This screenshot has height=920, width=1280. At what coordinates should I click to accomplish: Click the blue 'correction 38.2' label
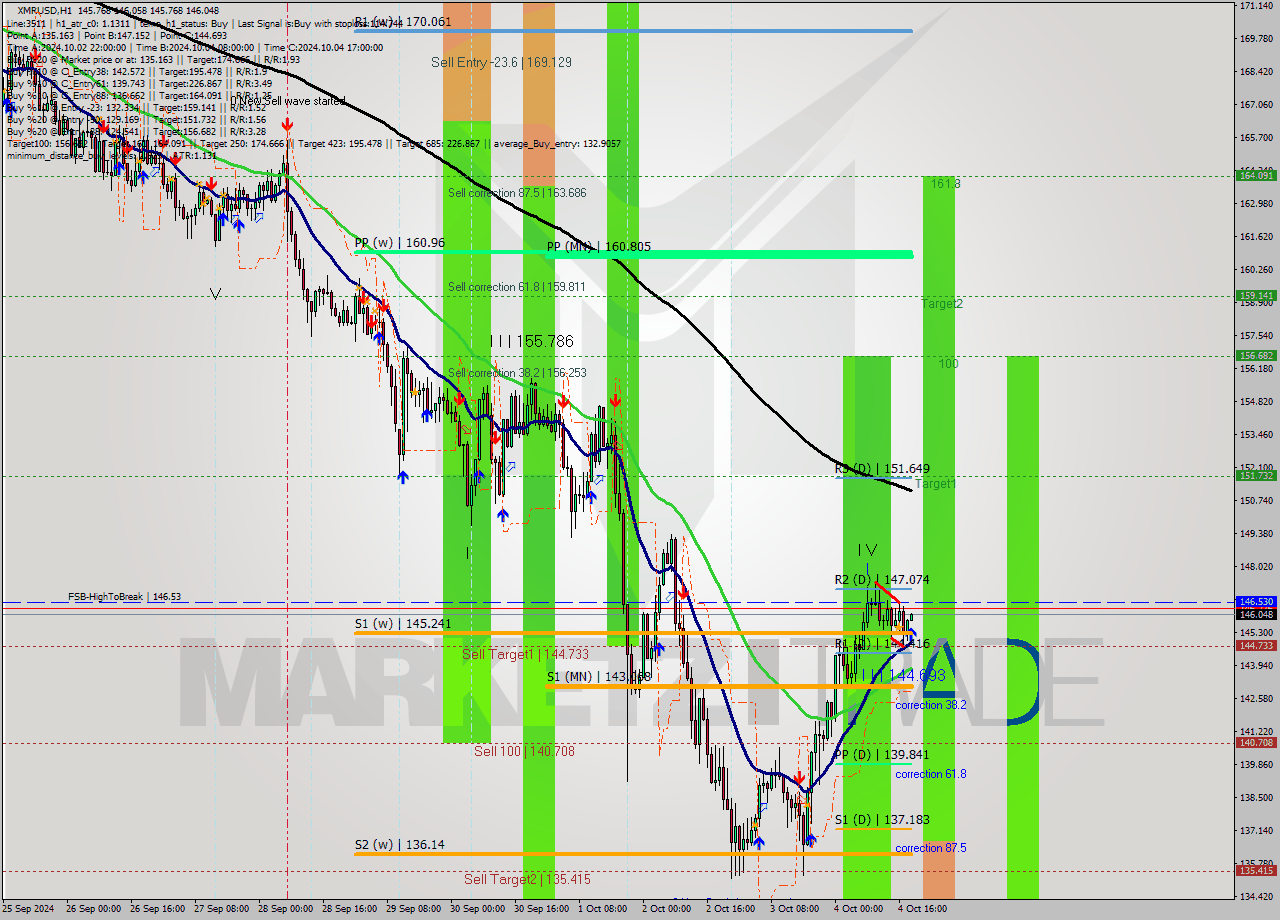click(x=931, y=705)
